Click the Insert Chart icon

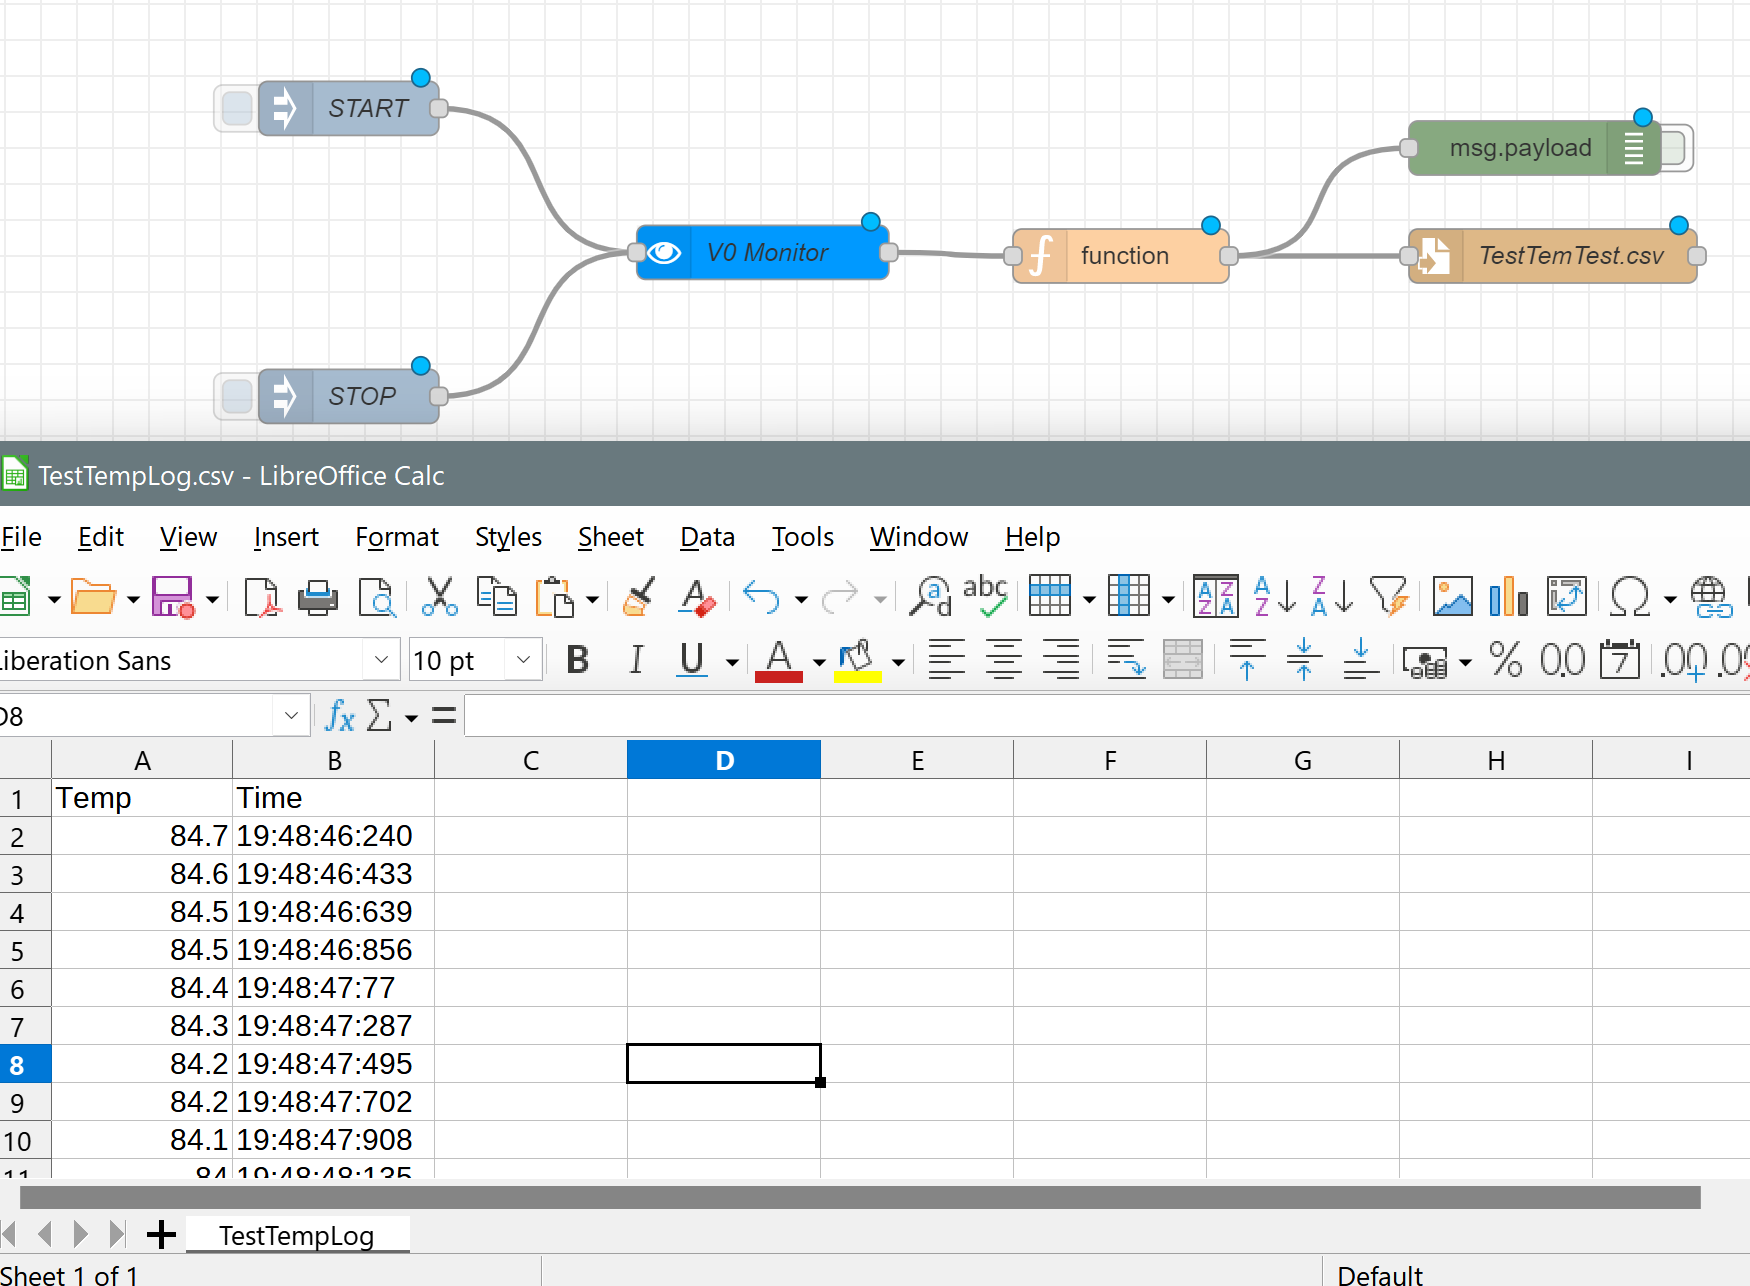coord(1509,597)
